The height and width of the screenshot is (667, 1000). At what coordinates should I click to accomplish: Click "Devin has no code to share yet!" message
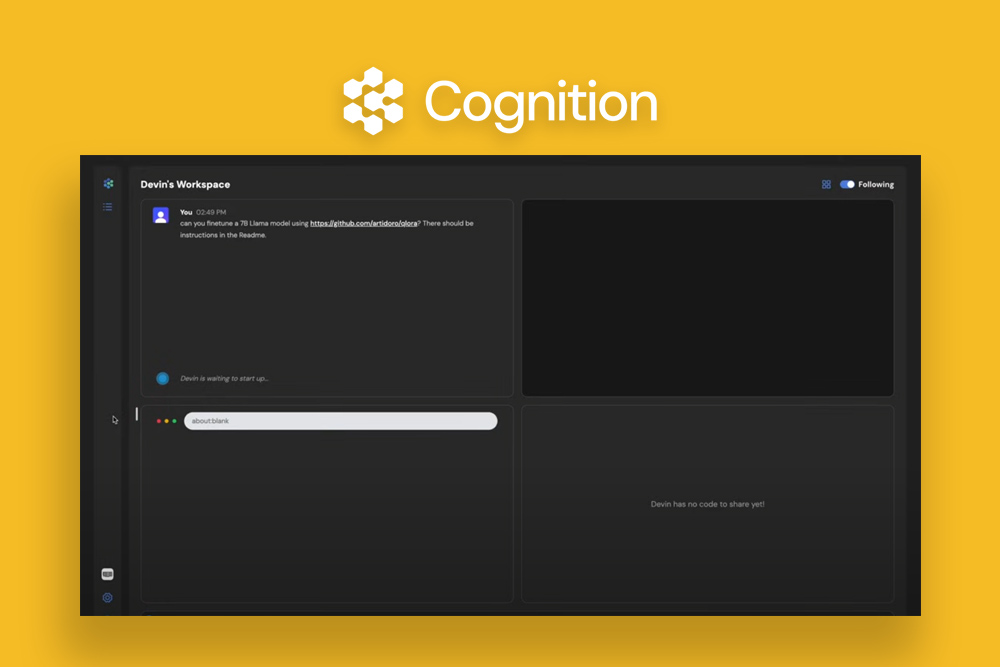pos(707,504)
